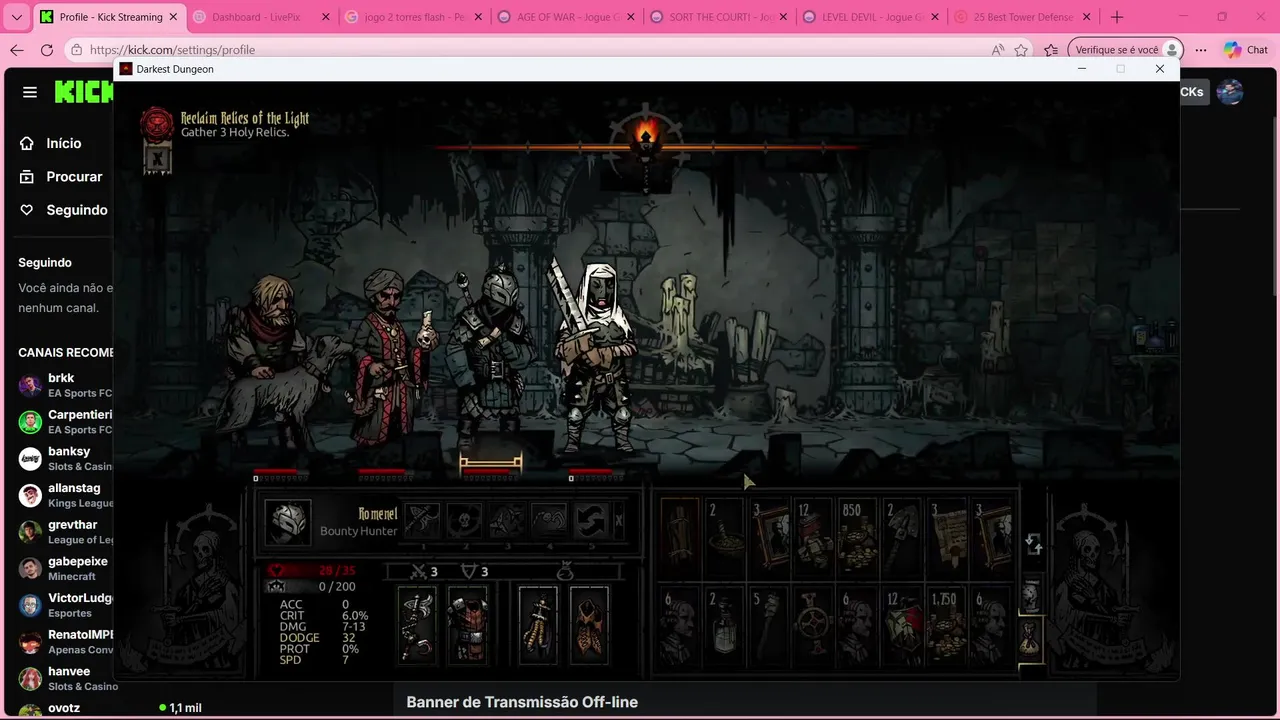This screenshot has height=720, width=1280.
Task: Select the 1,750 gold pile
Action: click(948, 627)
